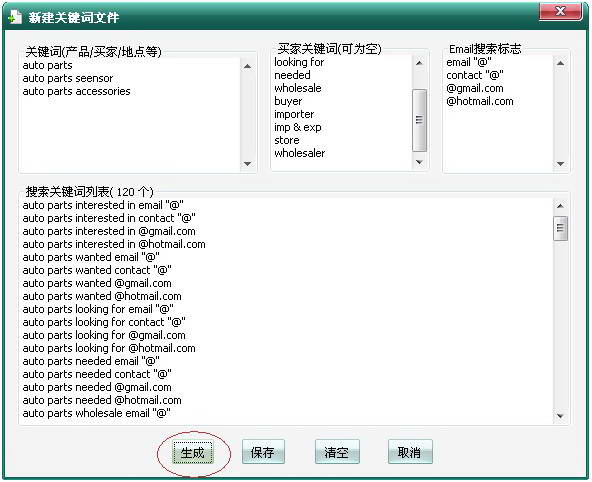Click down arrow of Email flags scrollbar
Image resolution: width=592 pixels, height=482 pixels.
pos(560,164)
